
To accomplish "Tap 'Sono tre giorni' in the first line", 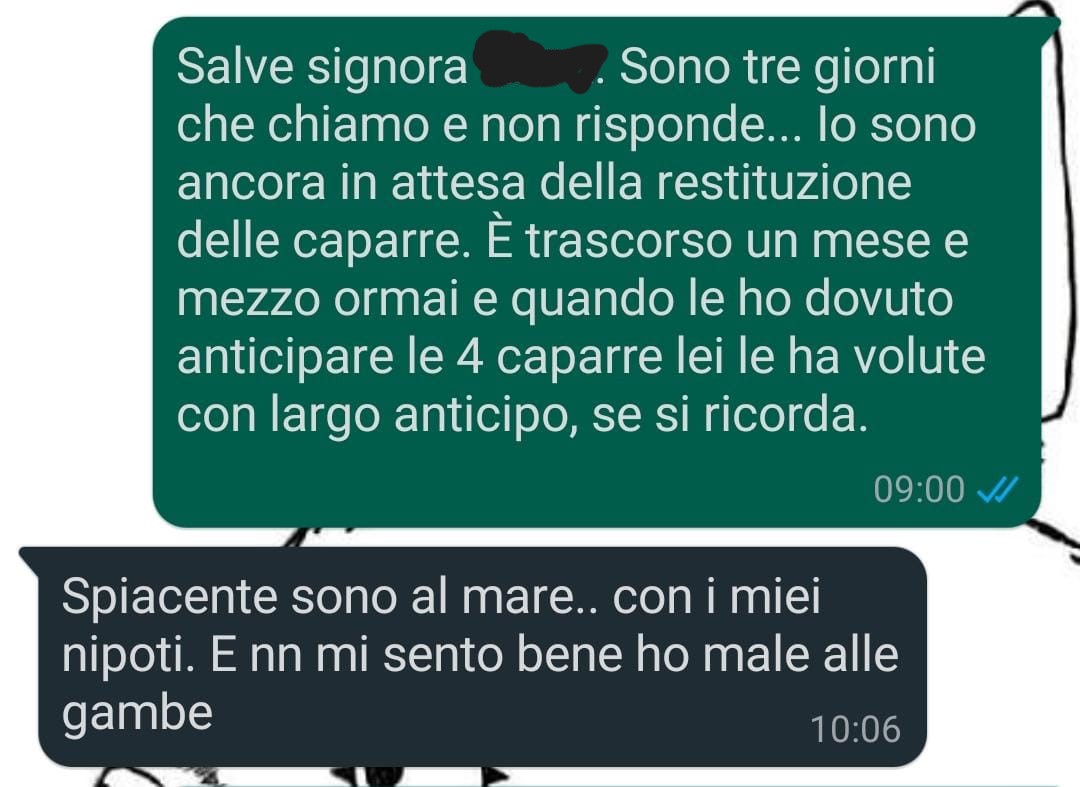I will 778,69.
